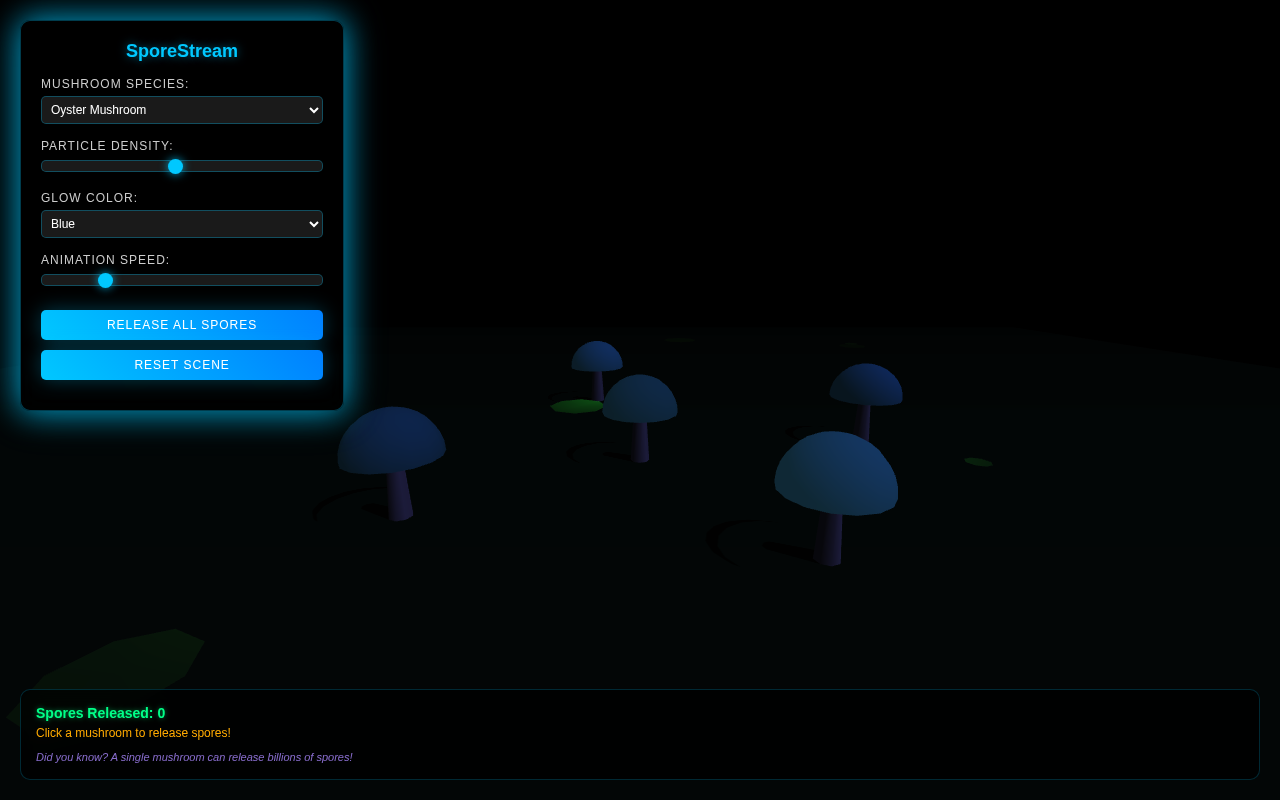Click the SporeStream title heading
Screen dimensions: 1280x800
(182, 51)
